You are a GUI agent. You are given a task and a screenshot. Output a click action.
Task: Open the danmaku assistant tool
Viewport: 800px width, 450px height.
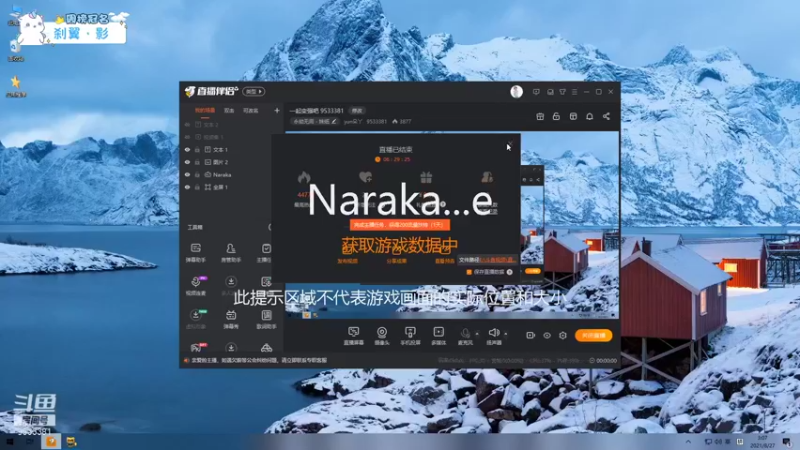(195, 253)
